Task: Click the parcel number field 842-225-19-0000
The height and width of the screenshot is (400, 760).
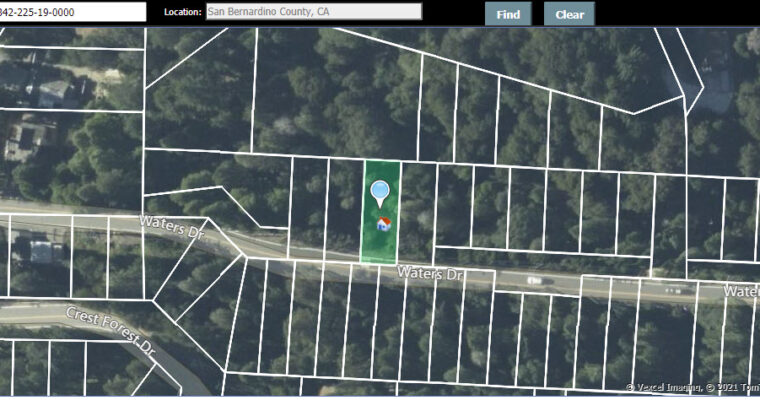Action: [70, 12]
